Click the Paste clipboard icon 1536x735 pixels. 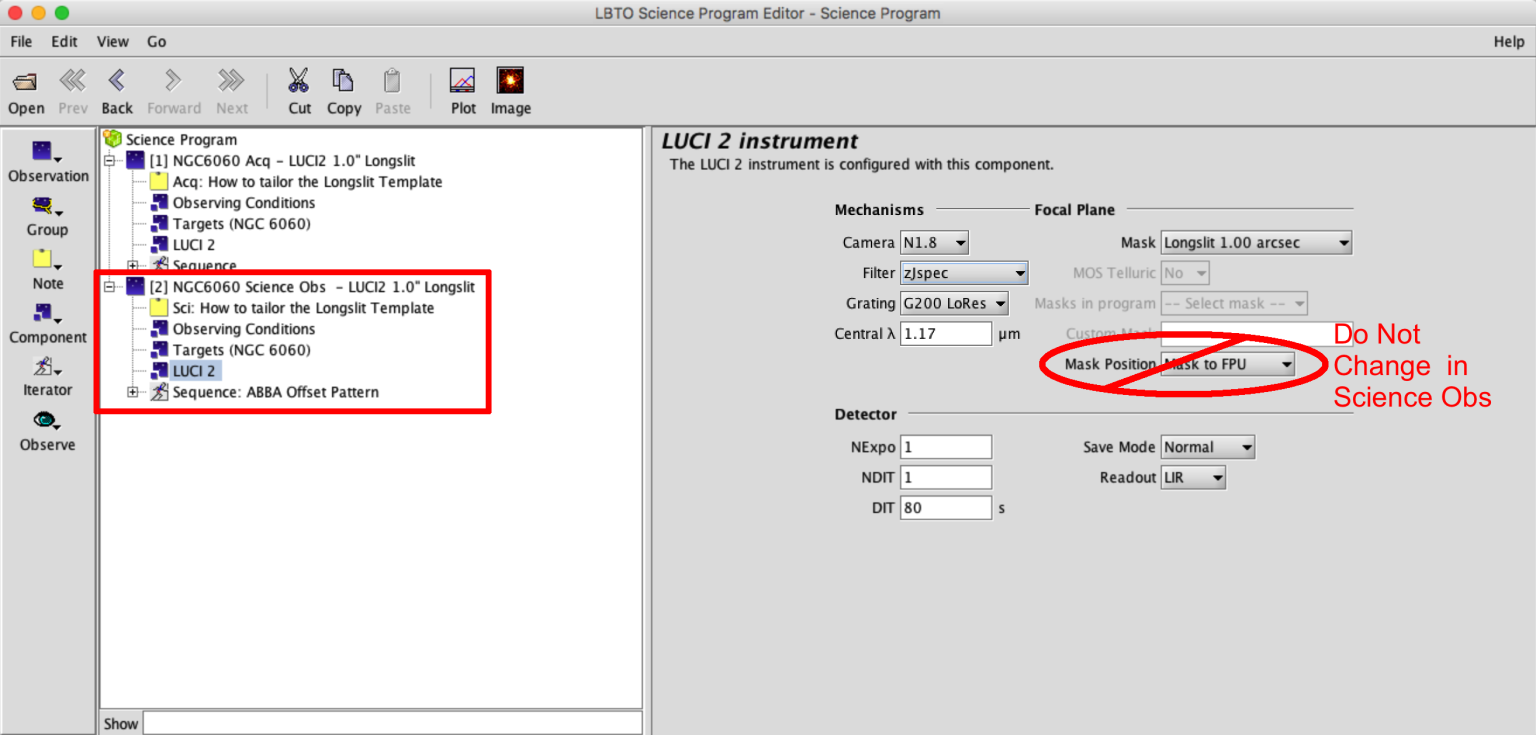392,80
